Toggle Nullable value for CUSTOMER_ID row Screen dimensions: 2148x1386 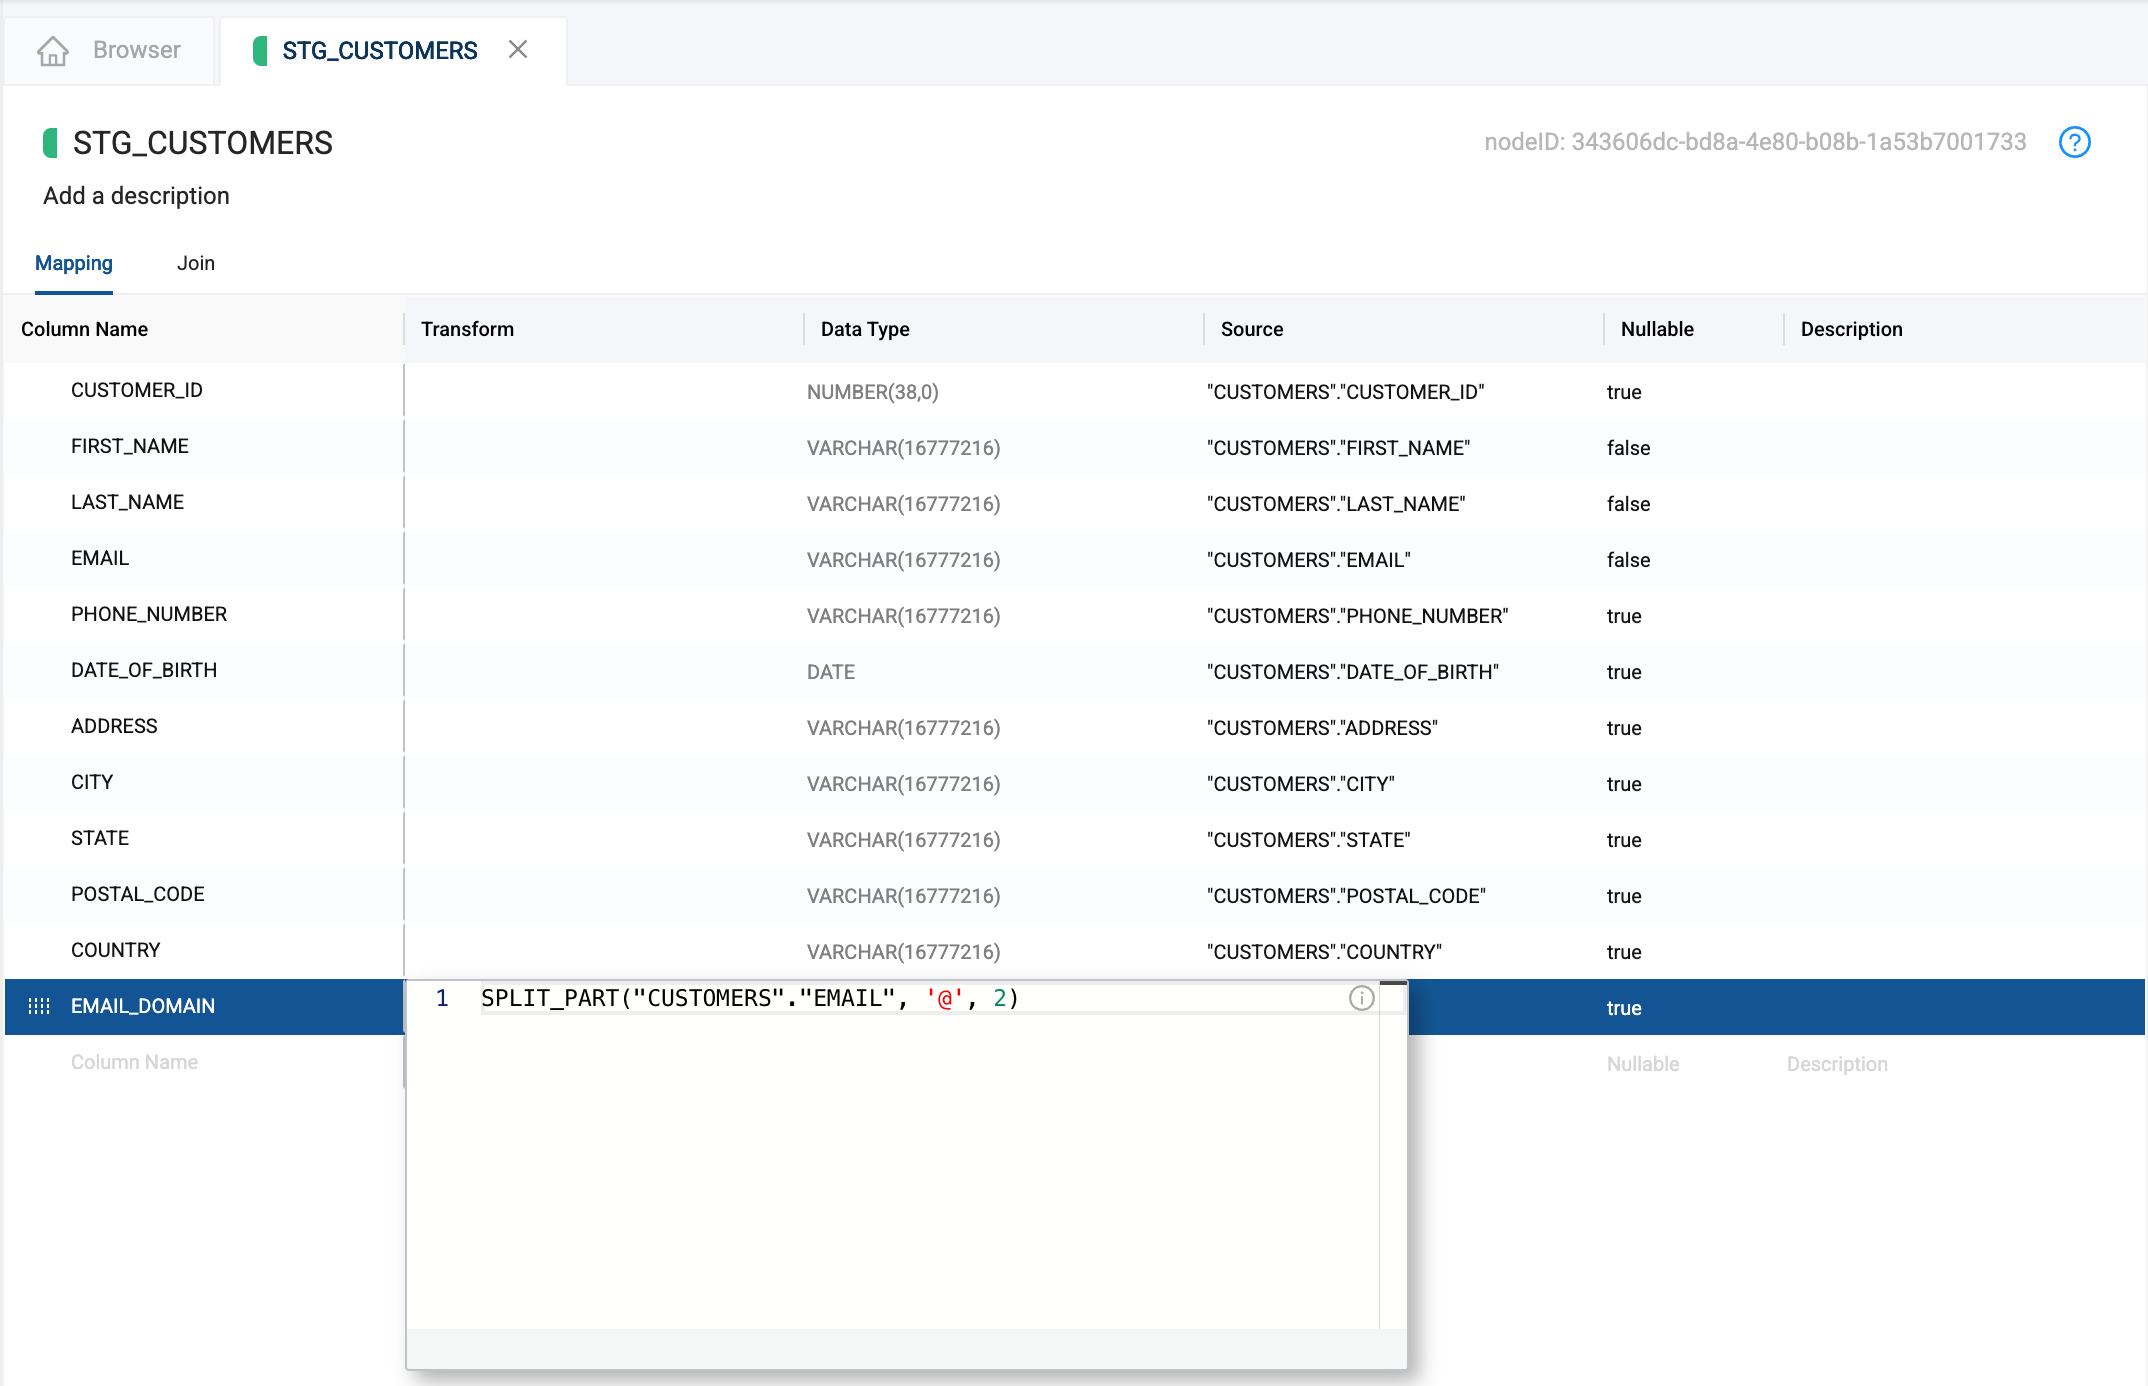[1623, 392]
